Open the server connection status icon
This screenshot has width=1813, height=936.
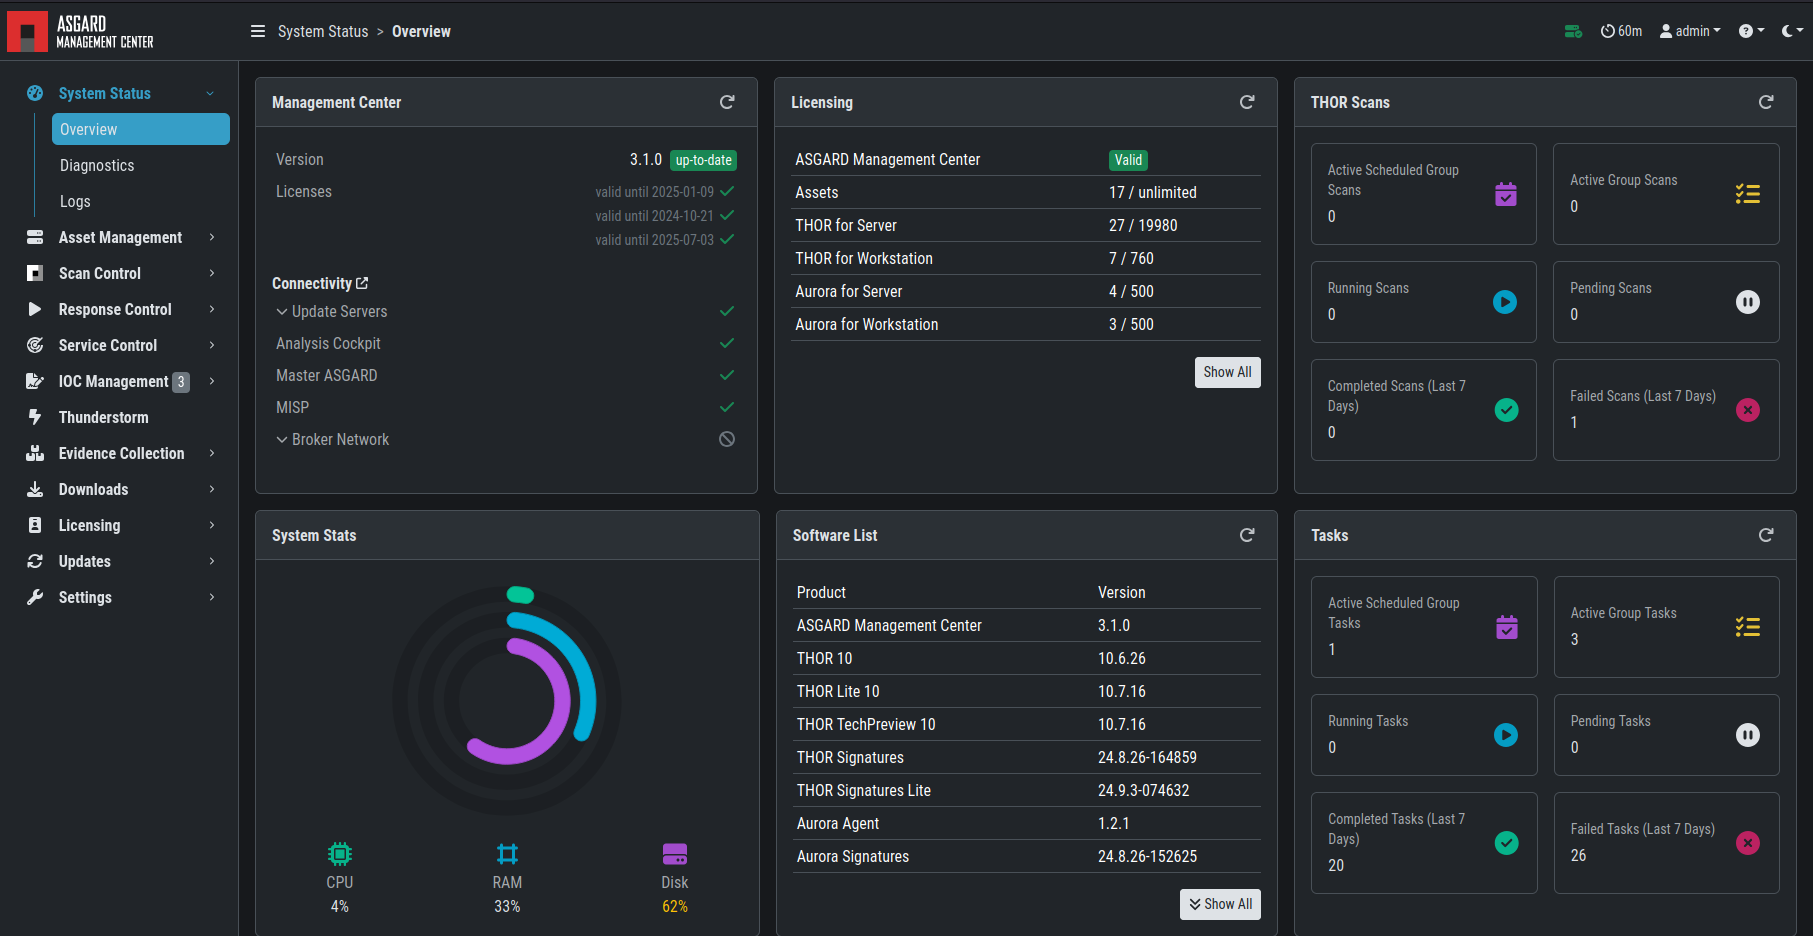1573,31
